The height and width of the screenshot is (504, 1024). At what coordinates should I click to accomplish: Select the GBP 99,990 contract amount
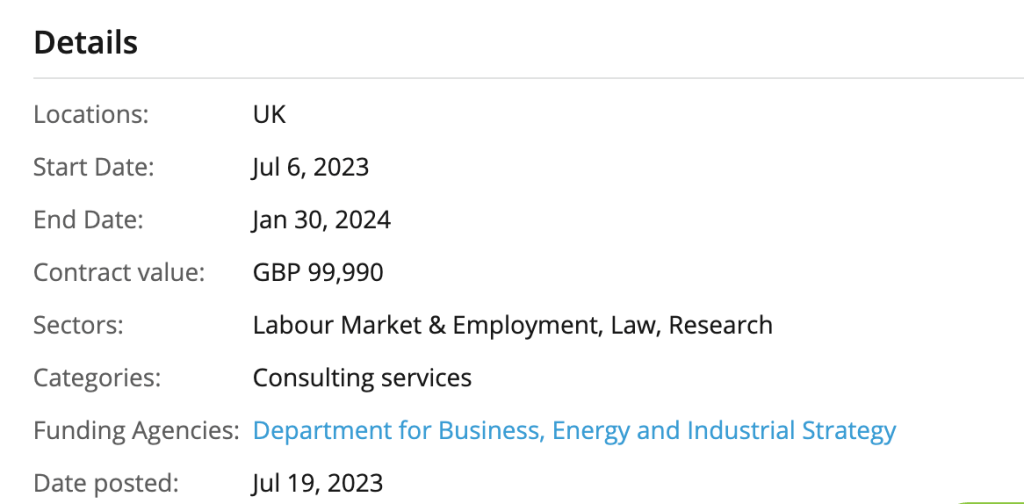tap(318, 272)
